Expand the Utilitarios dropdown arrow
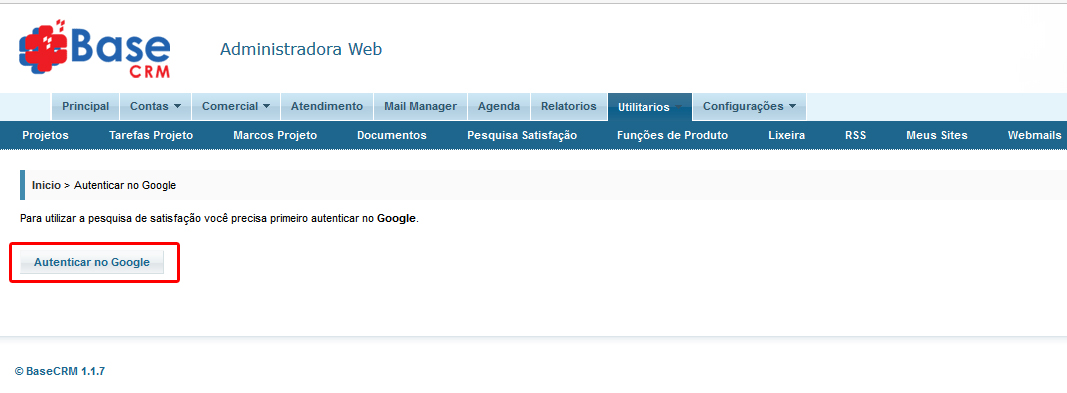This screenshot has width=1067, height=393. click(678, 107)
